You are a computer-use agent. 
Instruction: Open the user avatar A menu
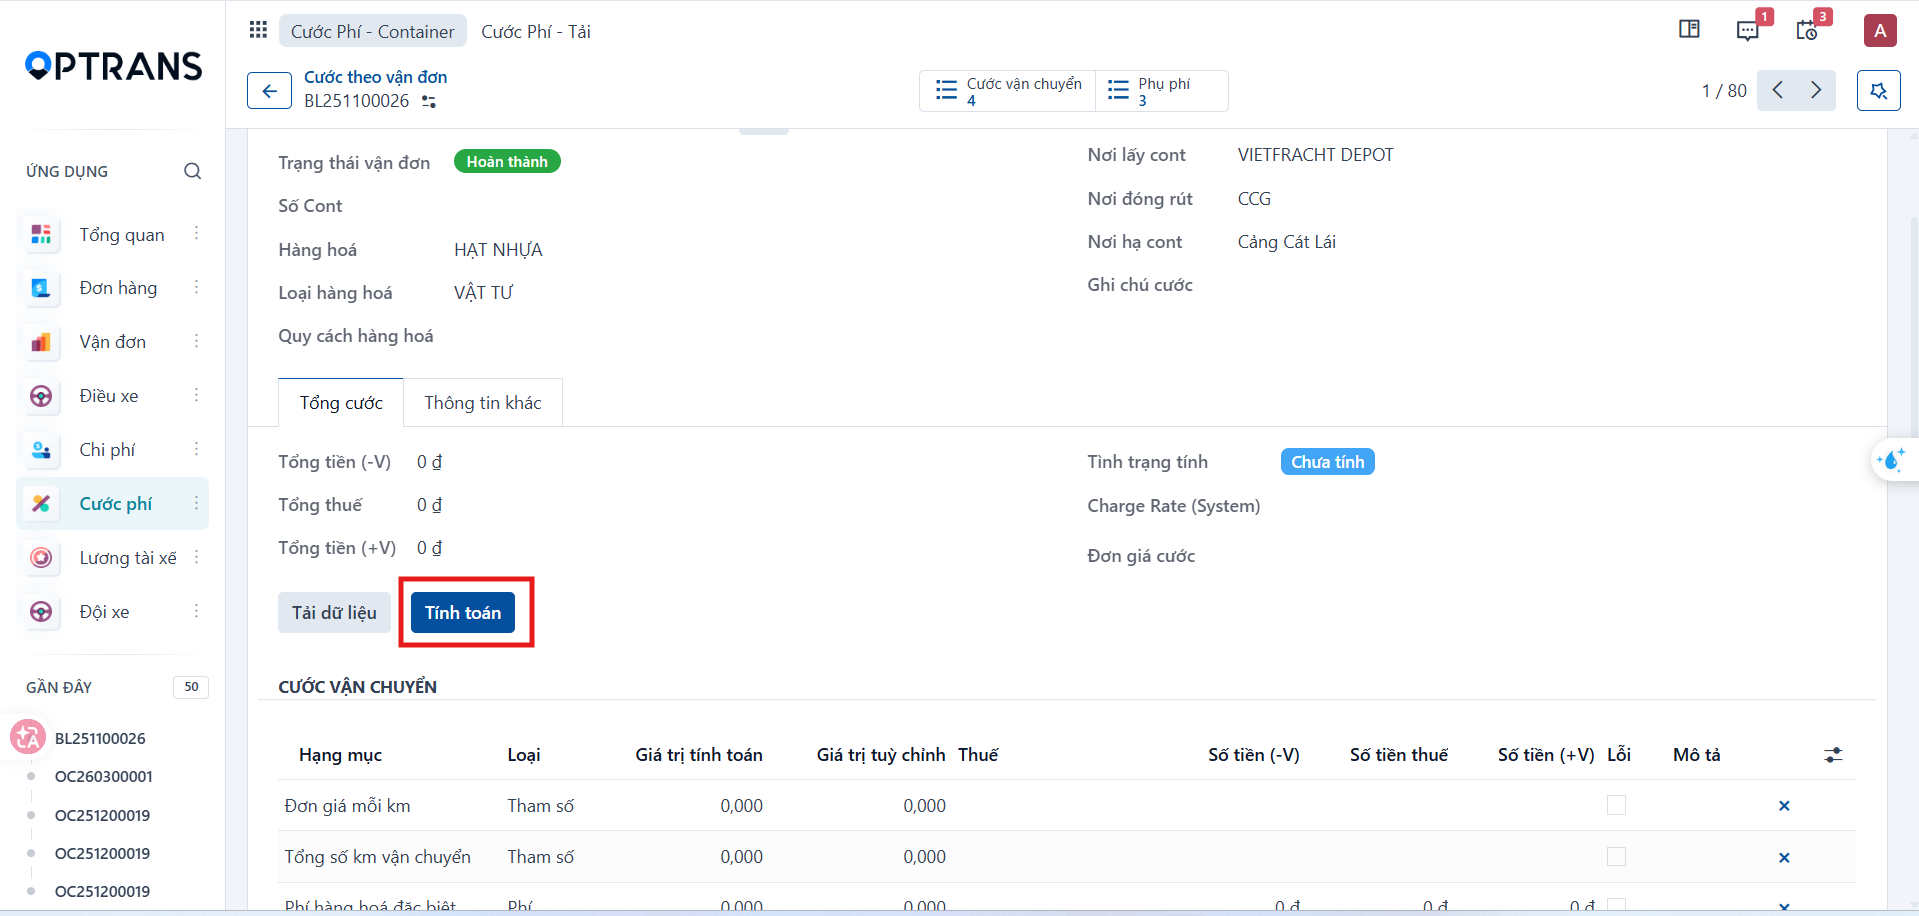coord(1880,30)
